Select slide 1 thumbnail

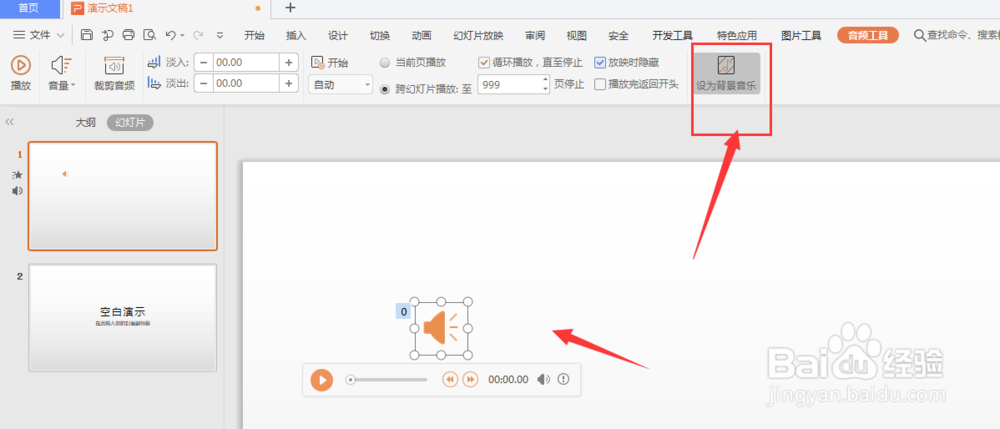pos(122,196)
